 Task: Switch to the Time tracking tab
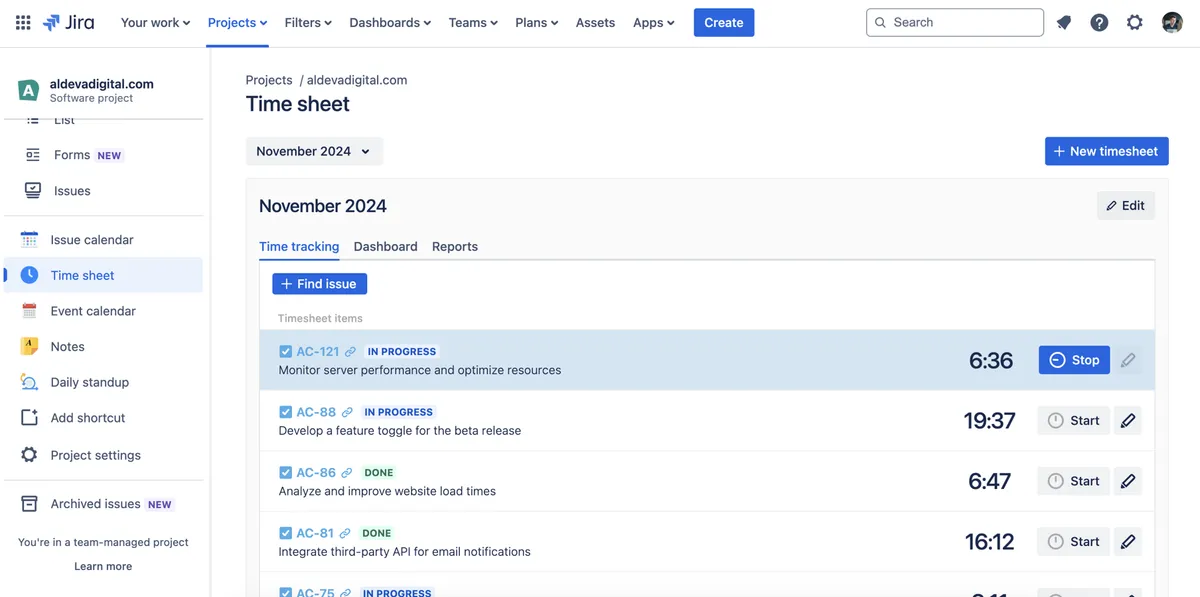(x=299, y=247)
